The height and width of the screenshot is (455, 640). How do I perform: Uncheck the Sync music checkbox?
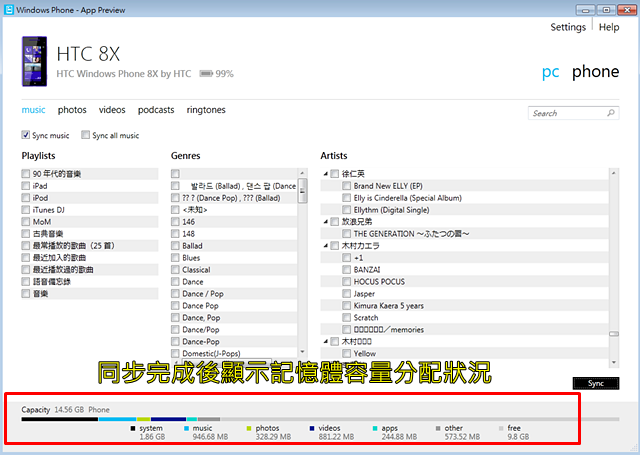pyautogui.click(x=26, y=135)
